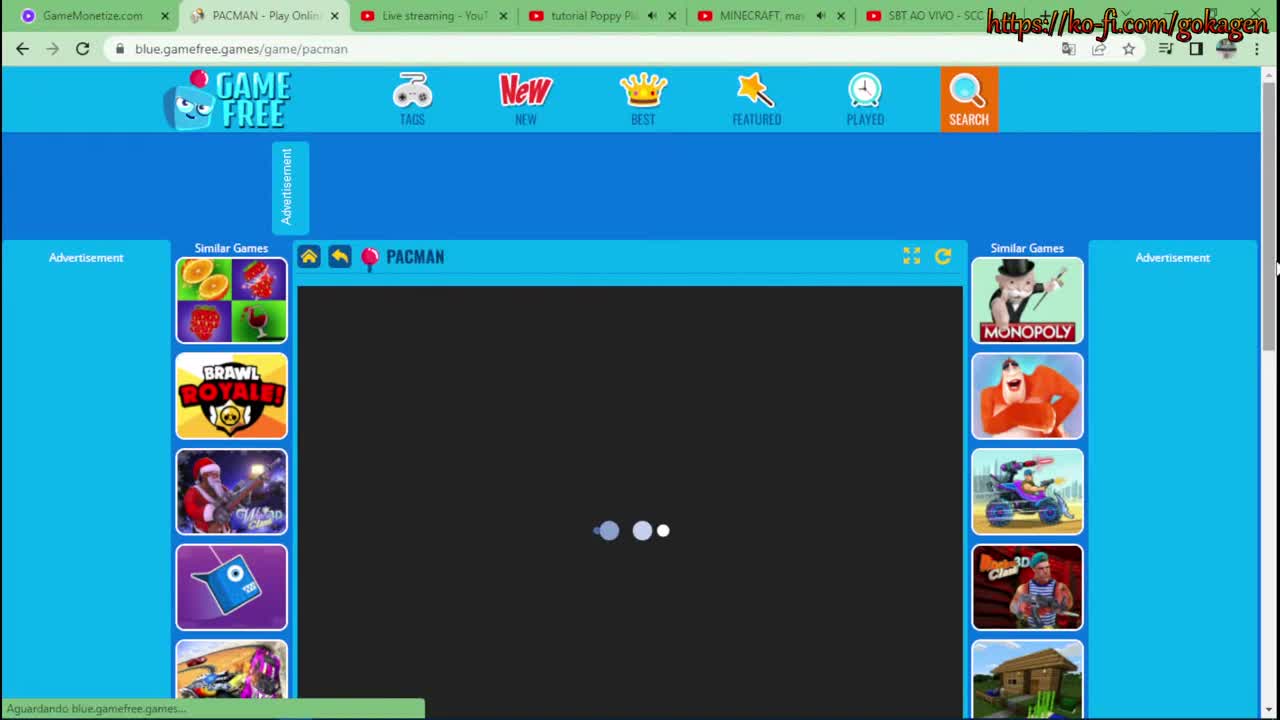Click the vertical Advertisement label tab
Screen dimensions: 1280x720
pos(290,187)
